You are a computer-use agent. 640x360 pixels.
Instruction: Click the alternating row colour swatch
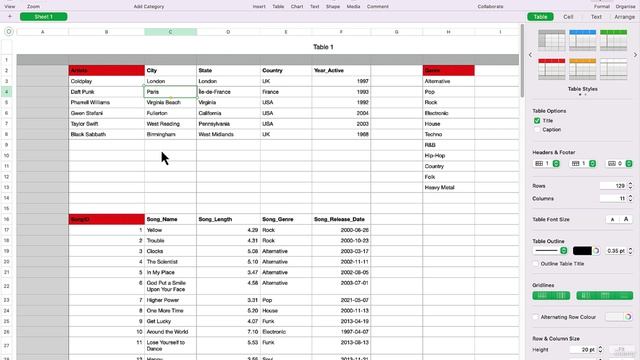tap(614, 317)
